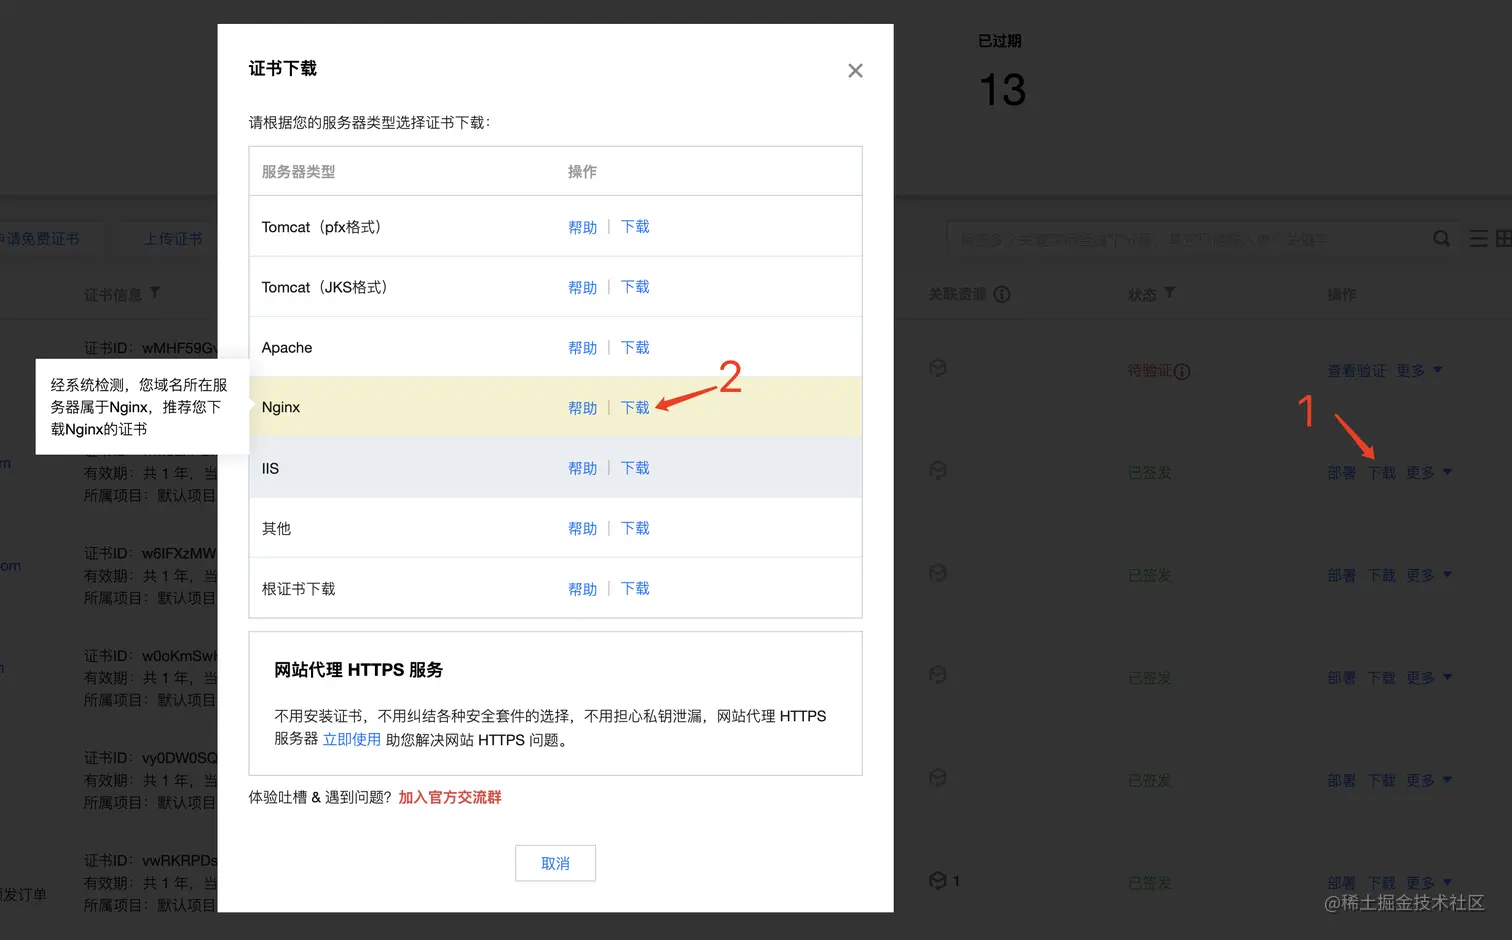
Task: Open help for Tomcat (JKS格式)
Action: (582, 287)
